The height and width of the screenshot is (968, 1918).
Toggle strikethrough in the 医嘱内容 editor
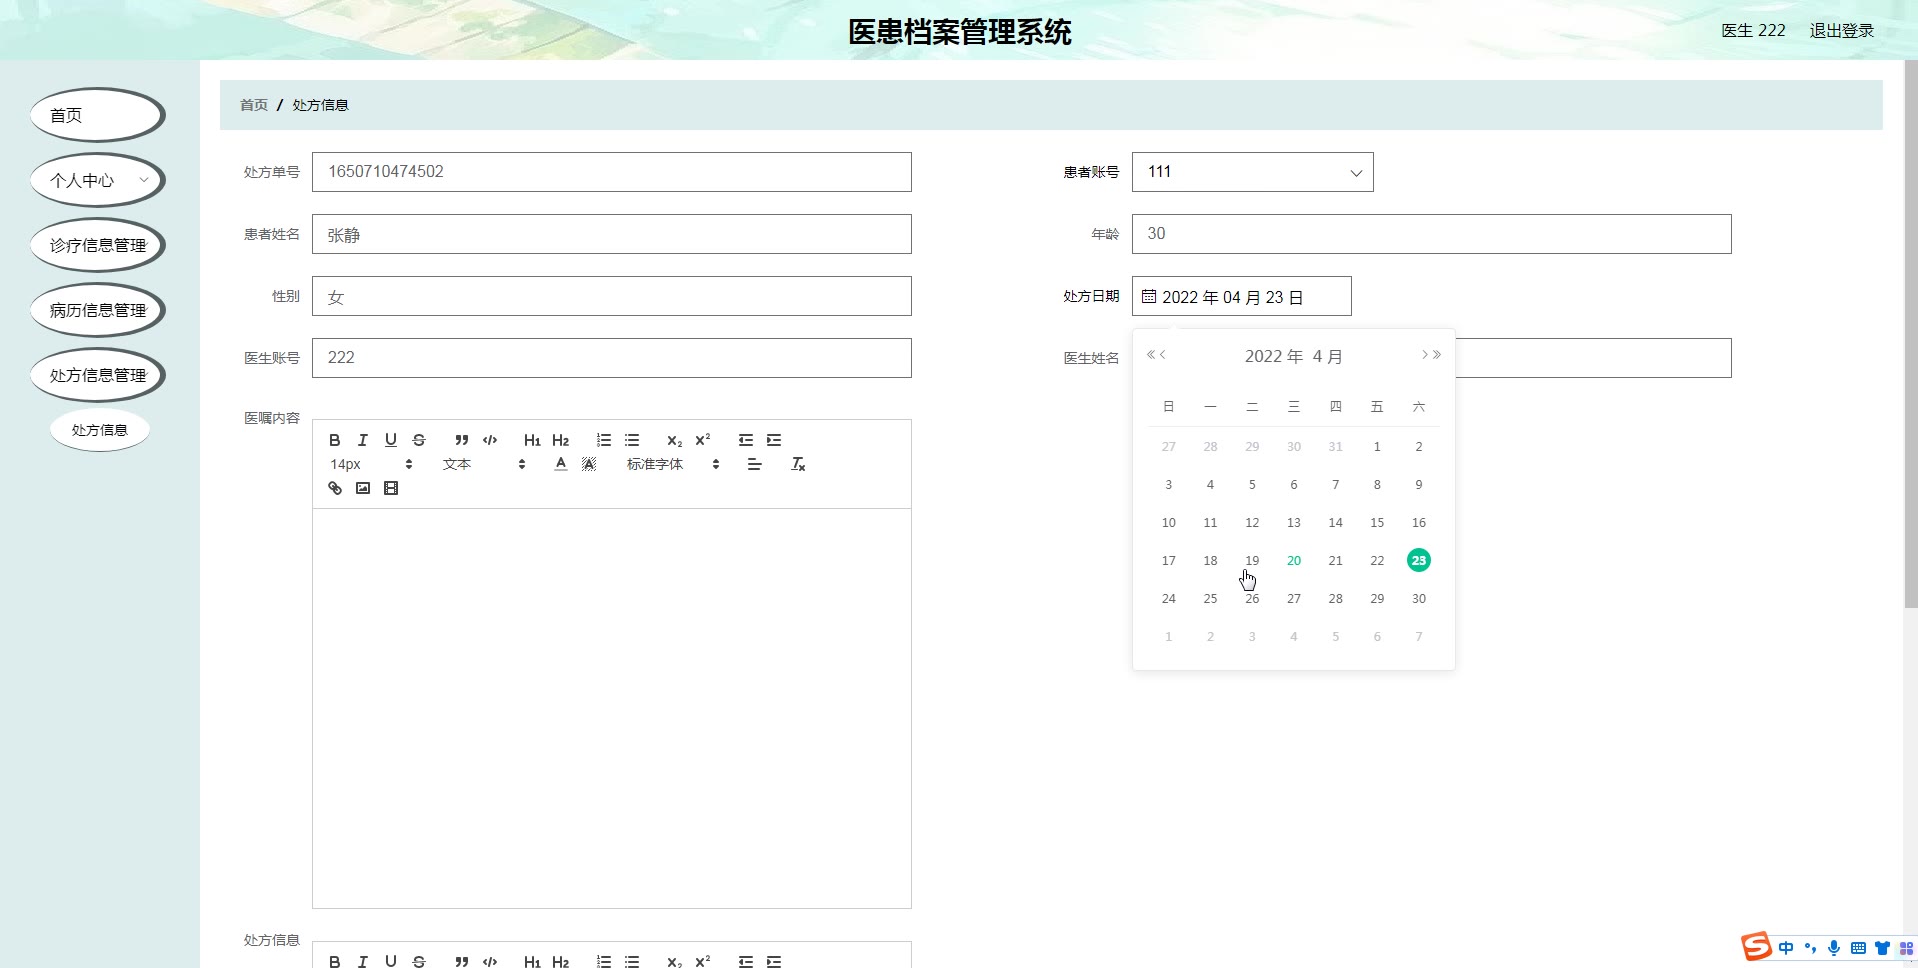tap(419, 440)
